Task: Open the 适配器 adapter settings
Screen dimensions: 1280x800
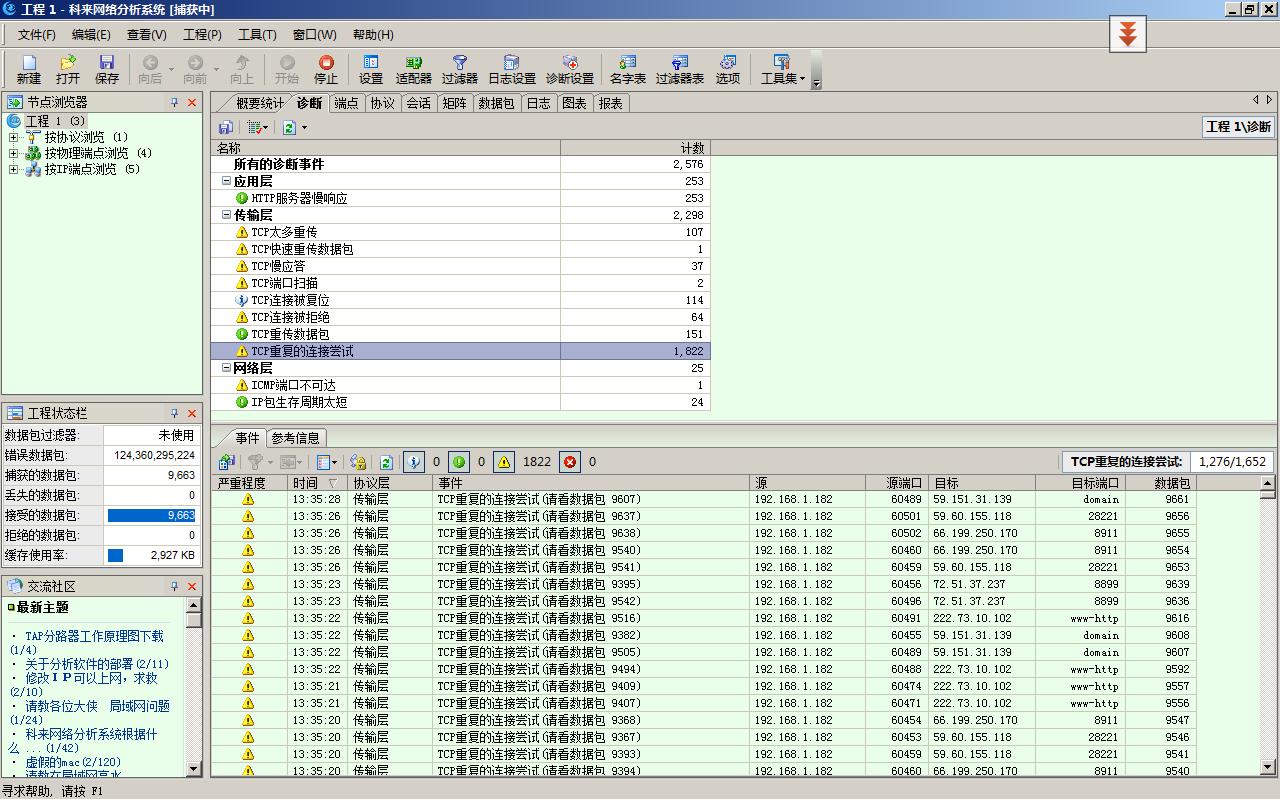Action: click(x=415, y=68)
